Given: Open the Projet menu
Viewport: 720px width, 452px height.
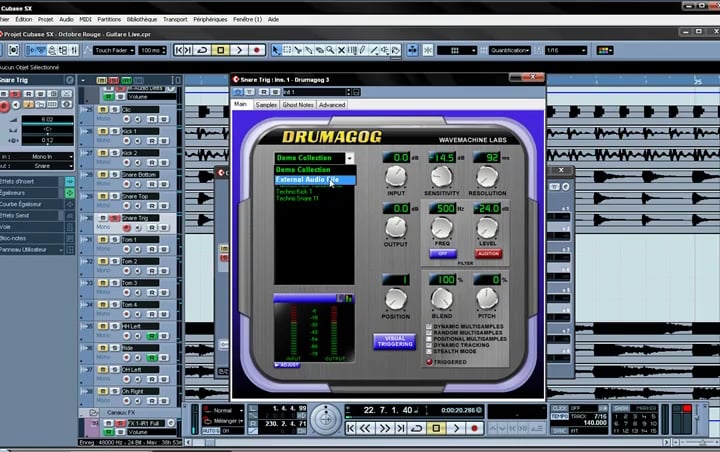Looking at the screenshot, I should coord(45,19).
